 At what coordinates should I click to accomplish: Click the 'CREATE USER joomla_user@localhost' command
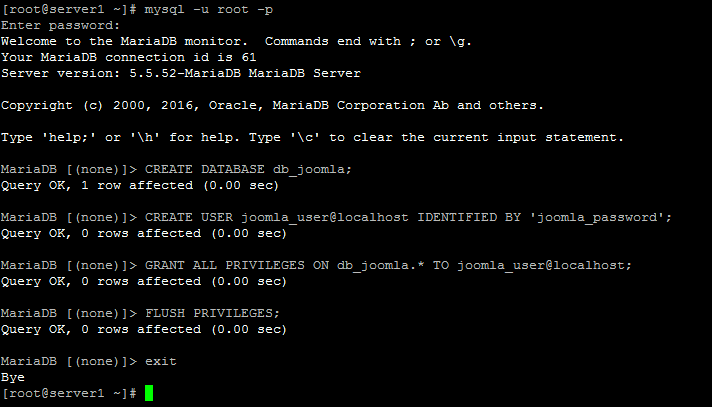277,217
